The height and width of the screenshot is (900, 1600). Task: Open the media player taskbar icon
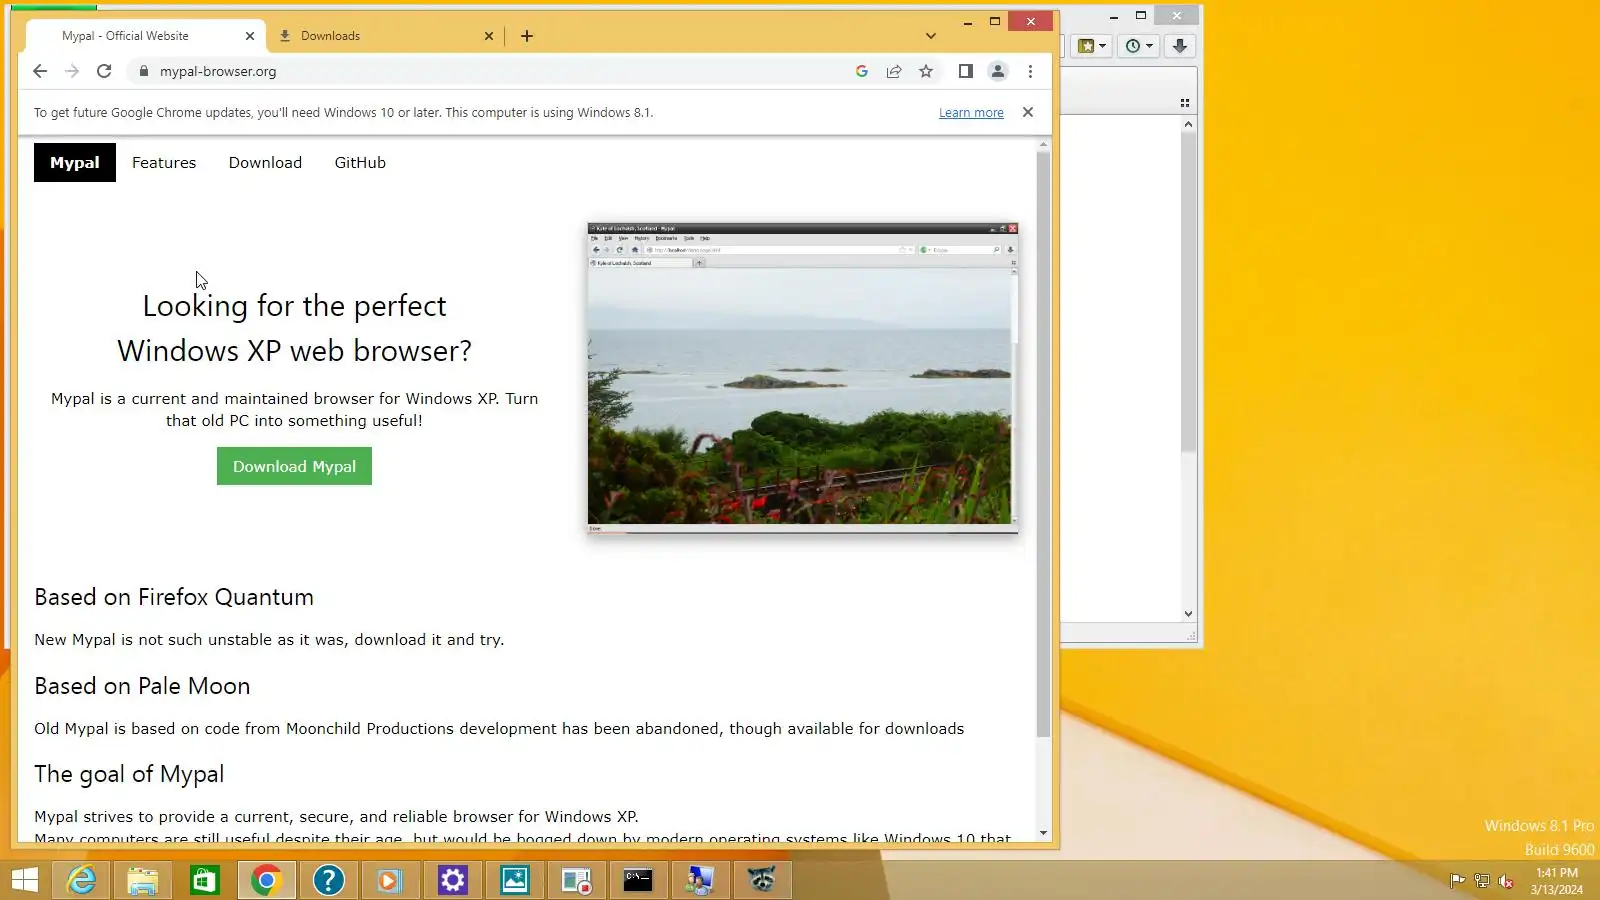point(390,880)
